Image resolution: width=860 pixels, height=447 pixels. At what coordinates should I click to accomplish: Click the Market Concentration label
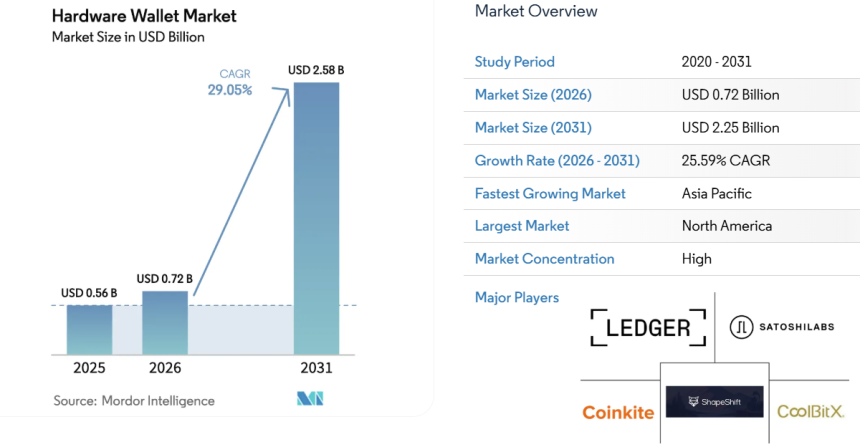544,259
